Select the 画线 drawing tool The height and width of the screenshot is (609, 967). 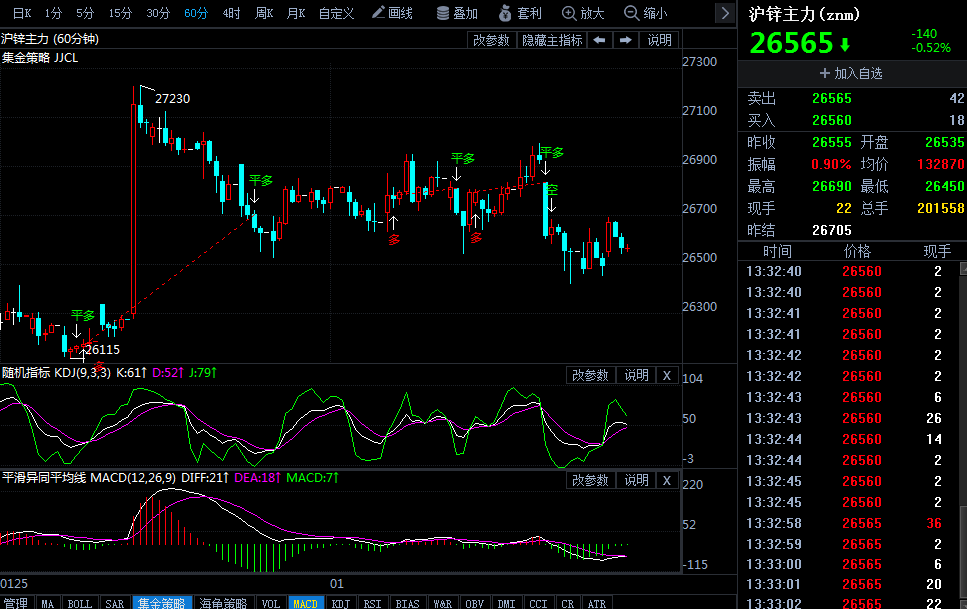[x=392, y=13]
